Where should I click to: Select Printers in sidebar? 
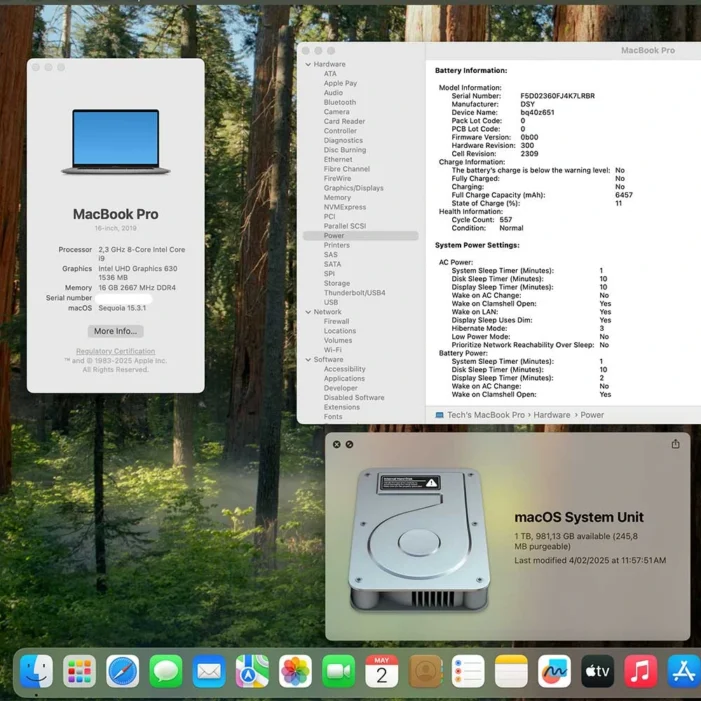[x=337, y=245]
